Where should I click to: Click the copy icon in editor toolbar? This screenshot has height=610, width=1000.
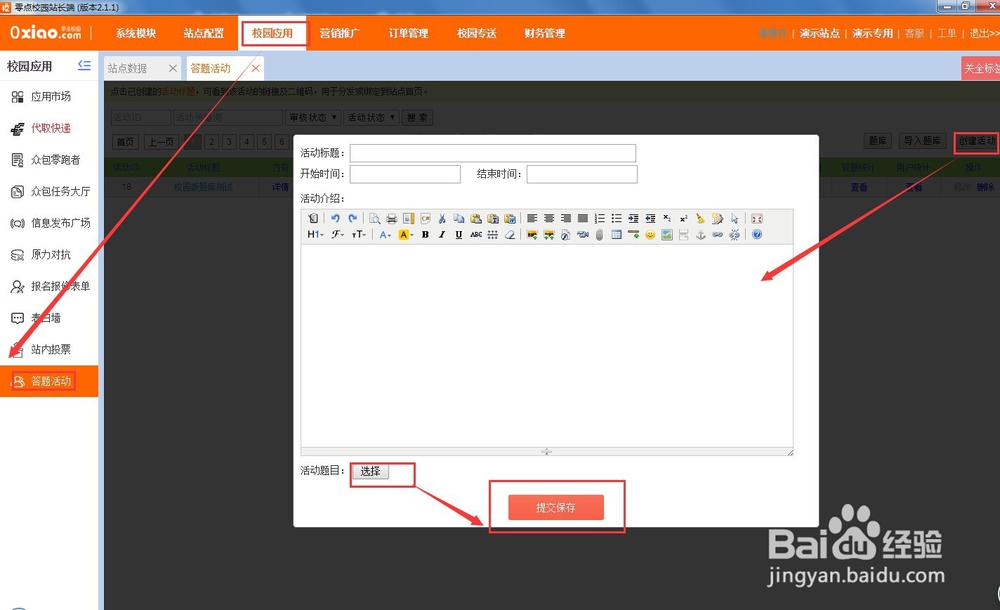(x=459, y=218)
